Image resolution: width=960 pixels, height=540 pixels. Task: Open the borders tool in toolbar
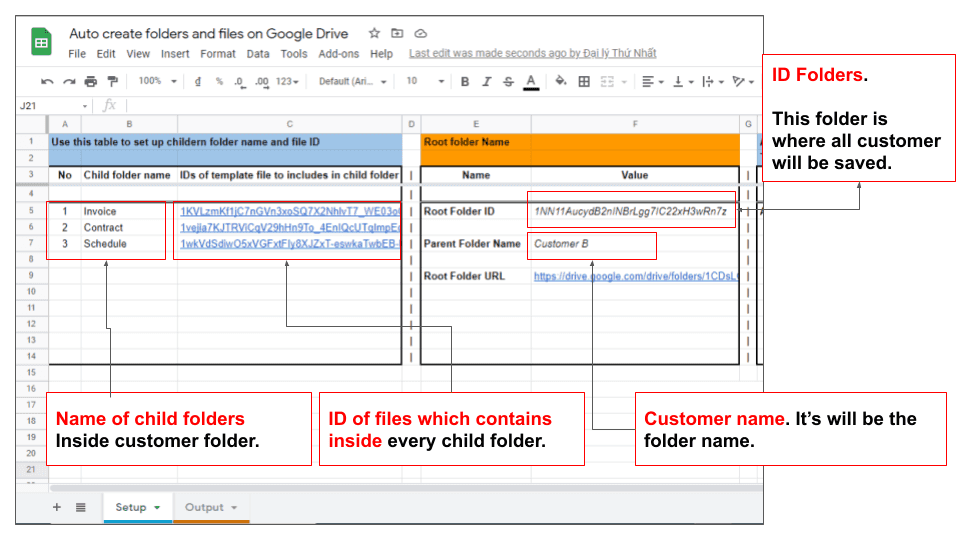(584, 82)
